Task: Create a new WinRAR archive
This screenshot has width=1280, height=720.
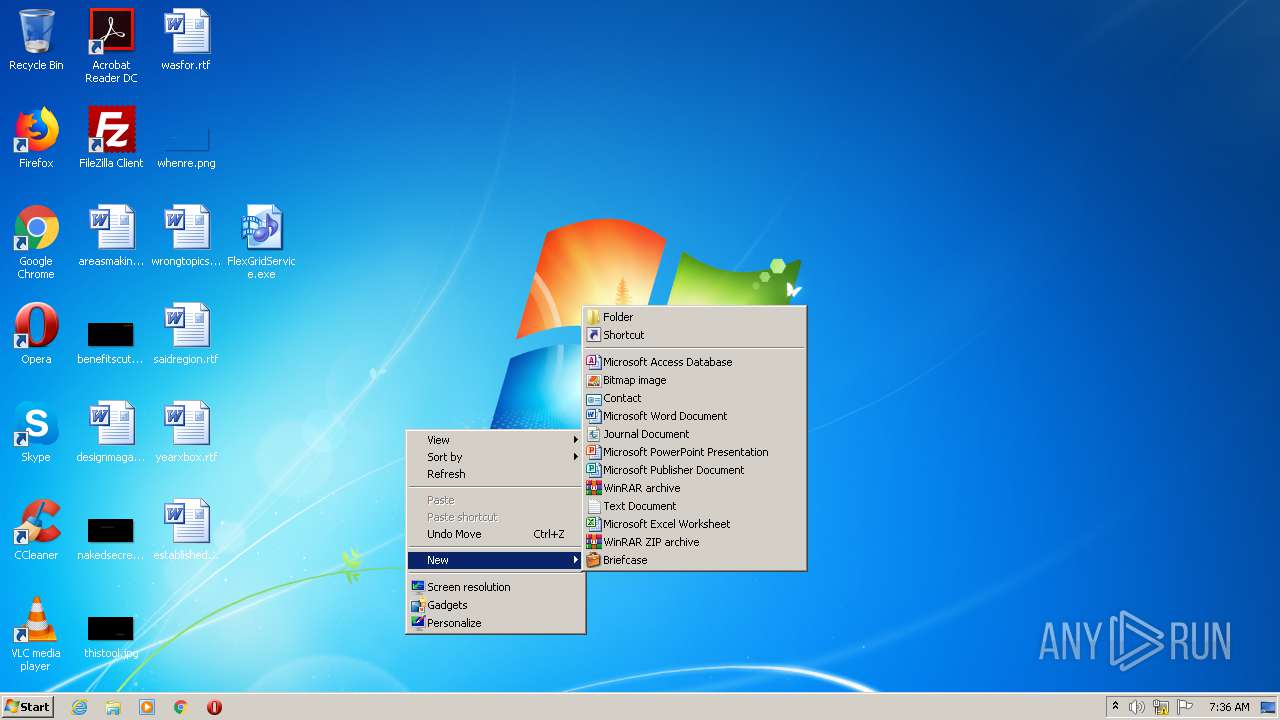Action: click(694, 488)
